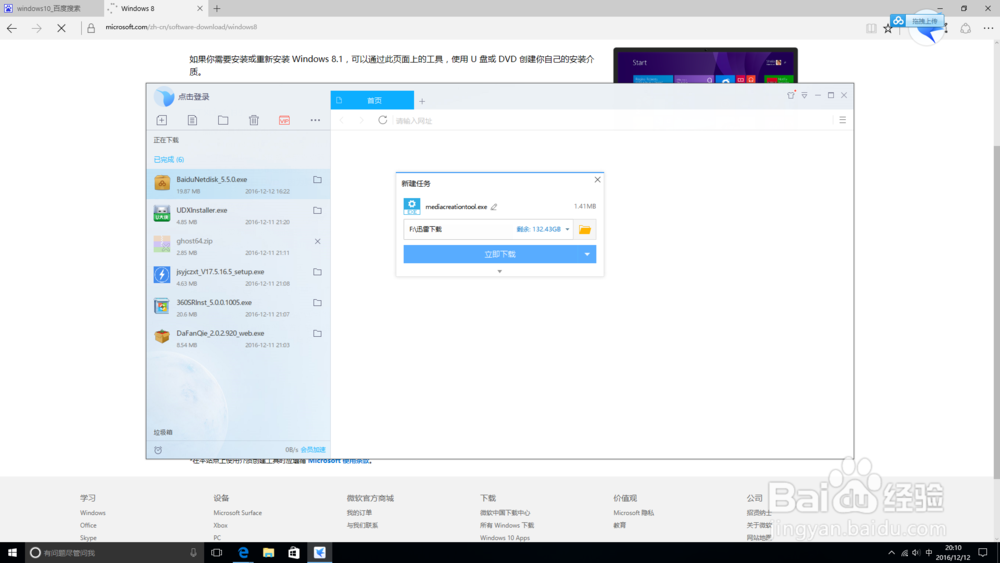Stop loading page with X button in Edge
Viewport: 1000px width, 563px height.
tap(61, 28)
